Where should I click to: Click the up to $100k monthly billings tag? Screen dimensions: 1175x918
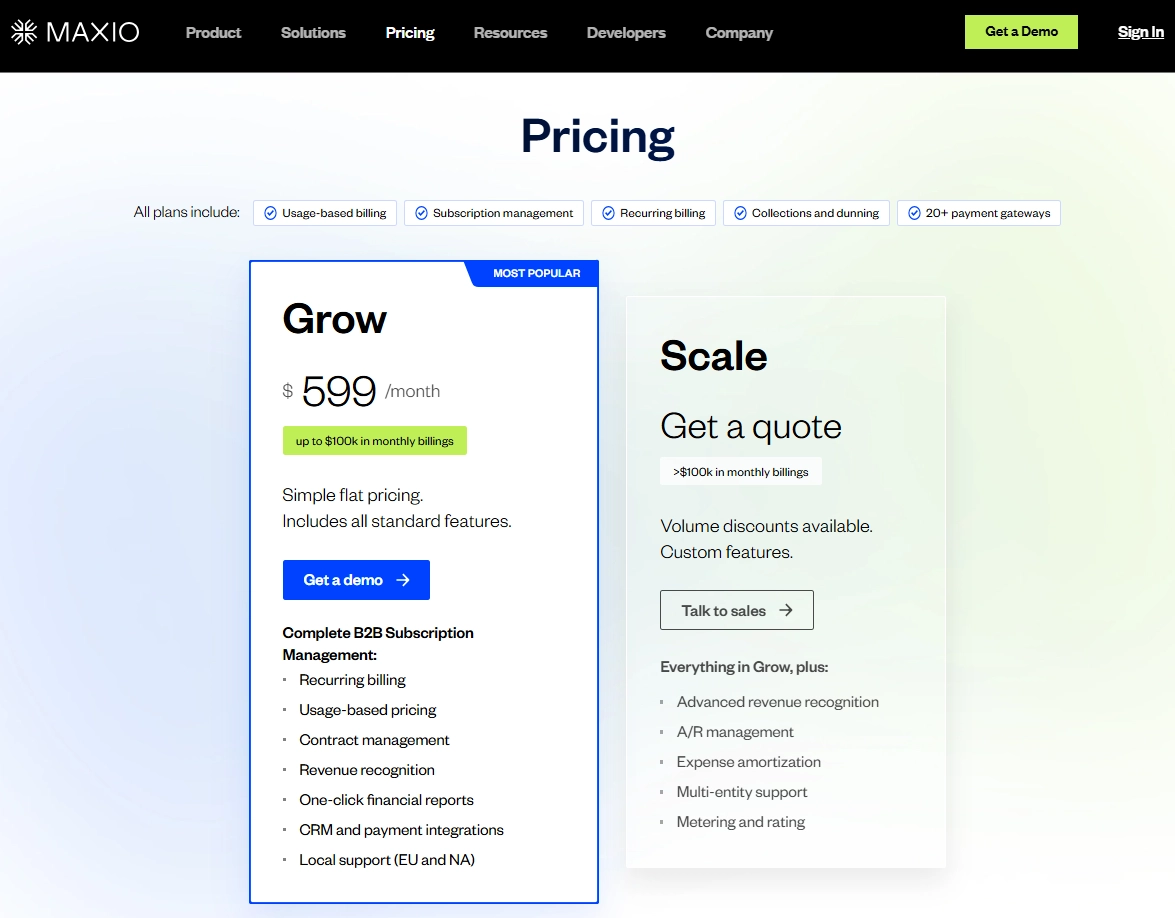pyautogui.click(x=374, y=440)
